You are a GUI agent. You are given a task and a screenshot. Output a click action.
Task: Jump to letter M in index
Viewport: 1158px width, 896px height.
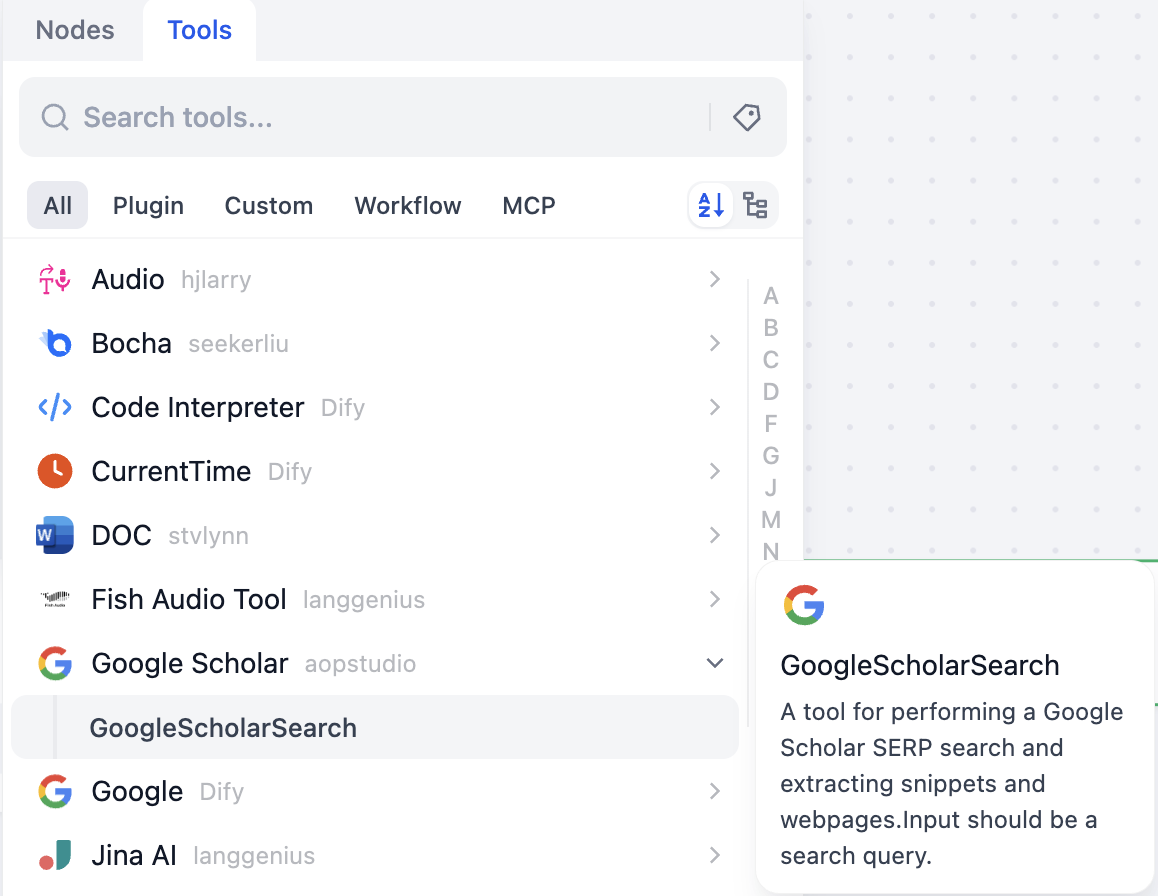(770, 520)
